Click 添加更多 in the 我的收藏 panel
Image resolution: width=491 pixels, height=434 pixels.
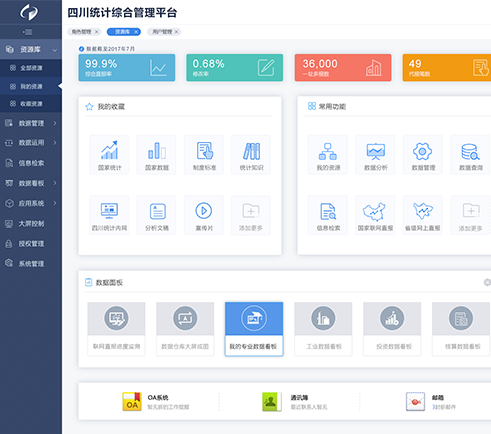[x=251, y=215]
